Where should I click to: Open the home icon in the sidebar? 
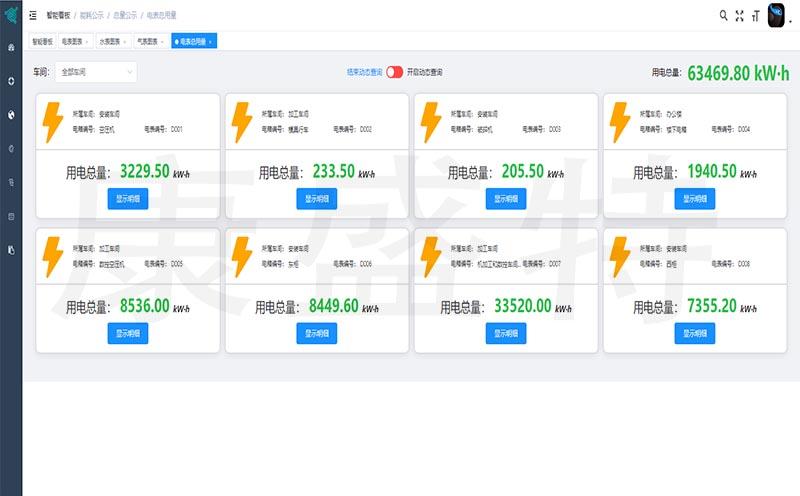click(11, 47)
